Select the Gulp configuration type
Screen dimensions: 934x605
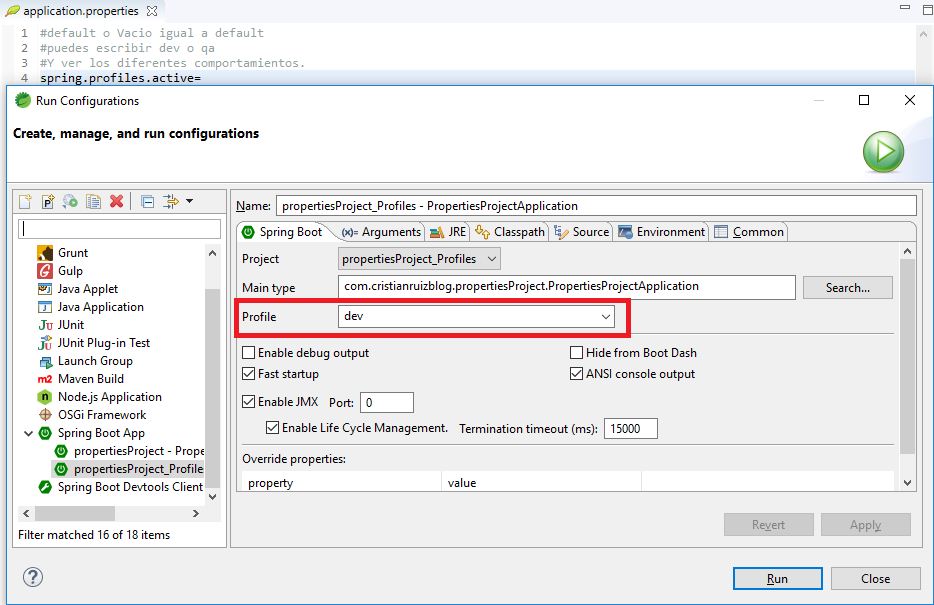click(60, 271)
